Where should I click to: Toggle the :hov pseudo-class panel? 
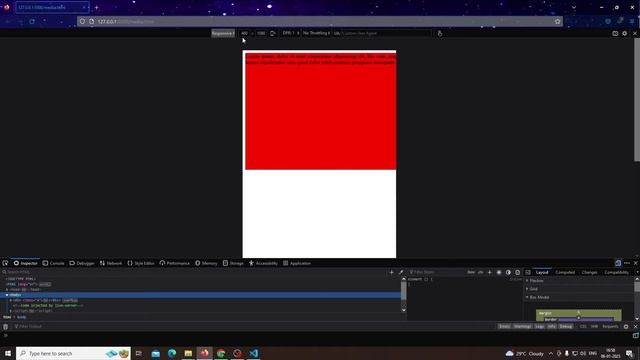coord(471,272)
